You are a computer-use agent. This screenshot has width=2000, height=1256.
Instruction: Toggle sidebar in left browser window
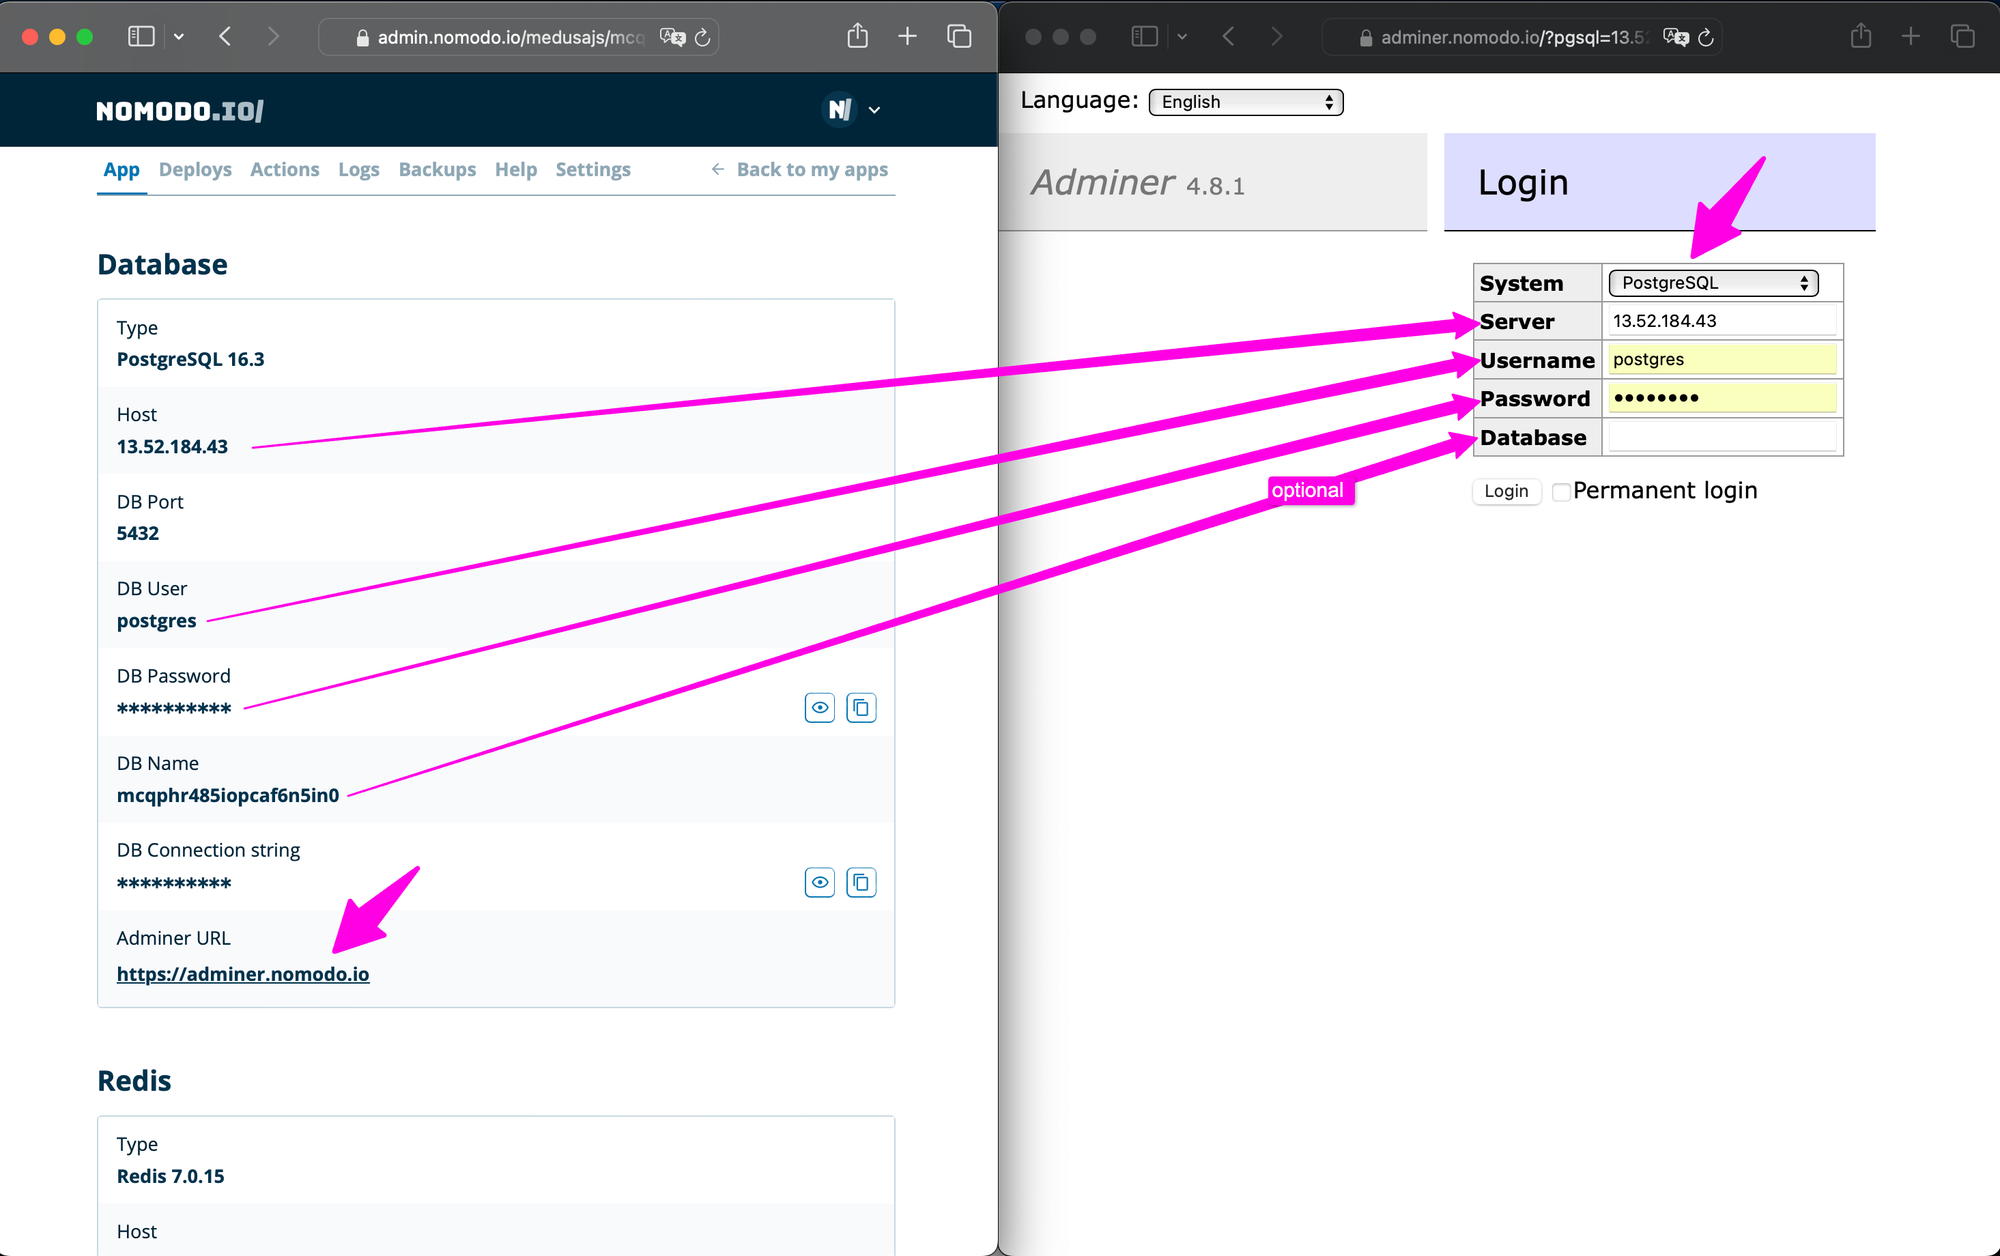tap(141, 37)
